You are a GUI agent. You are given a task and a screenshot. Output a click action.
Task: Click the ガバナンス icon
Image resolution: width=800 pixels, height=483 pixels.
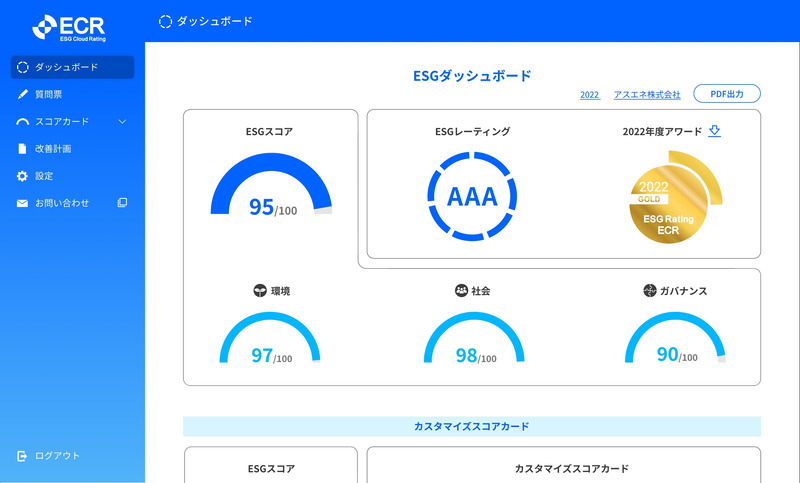(649, 291)
